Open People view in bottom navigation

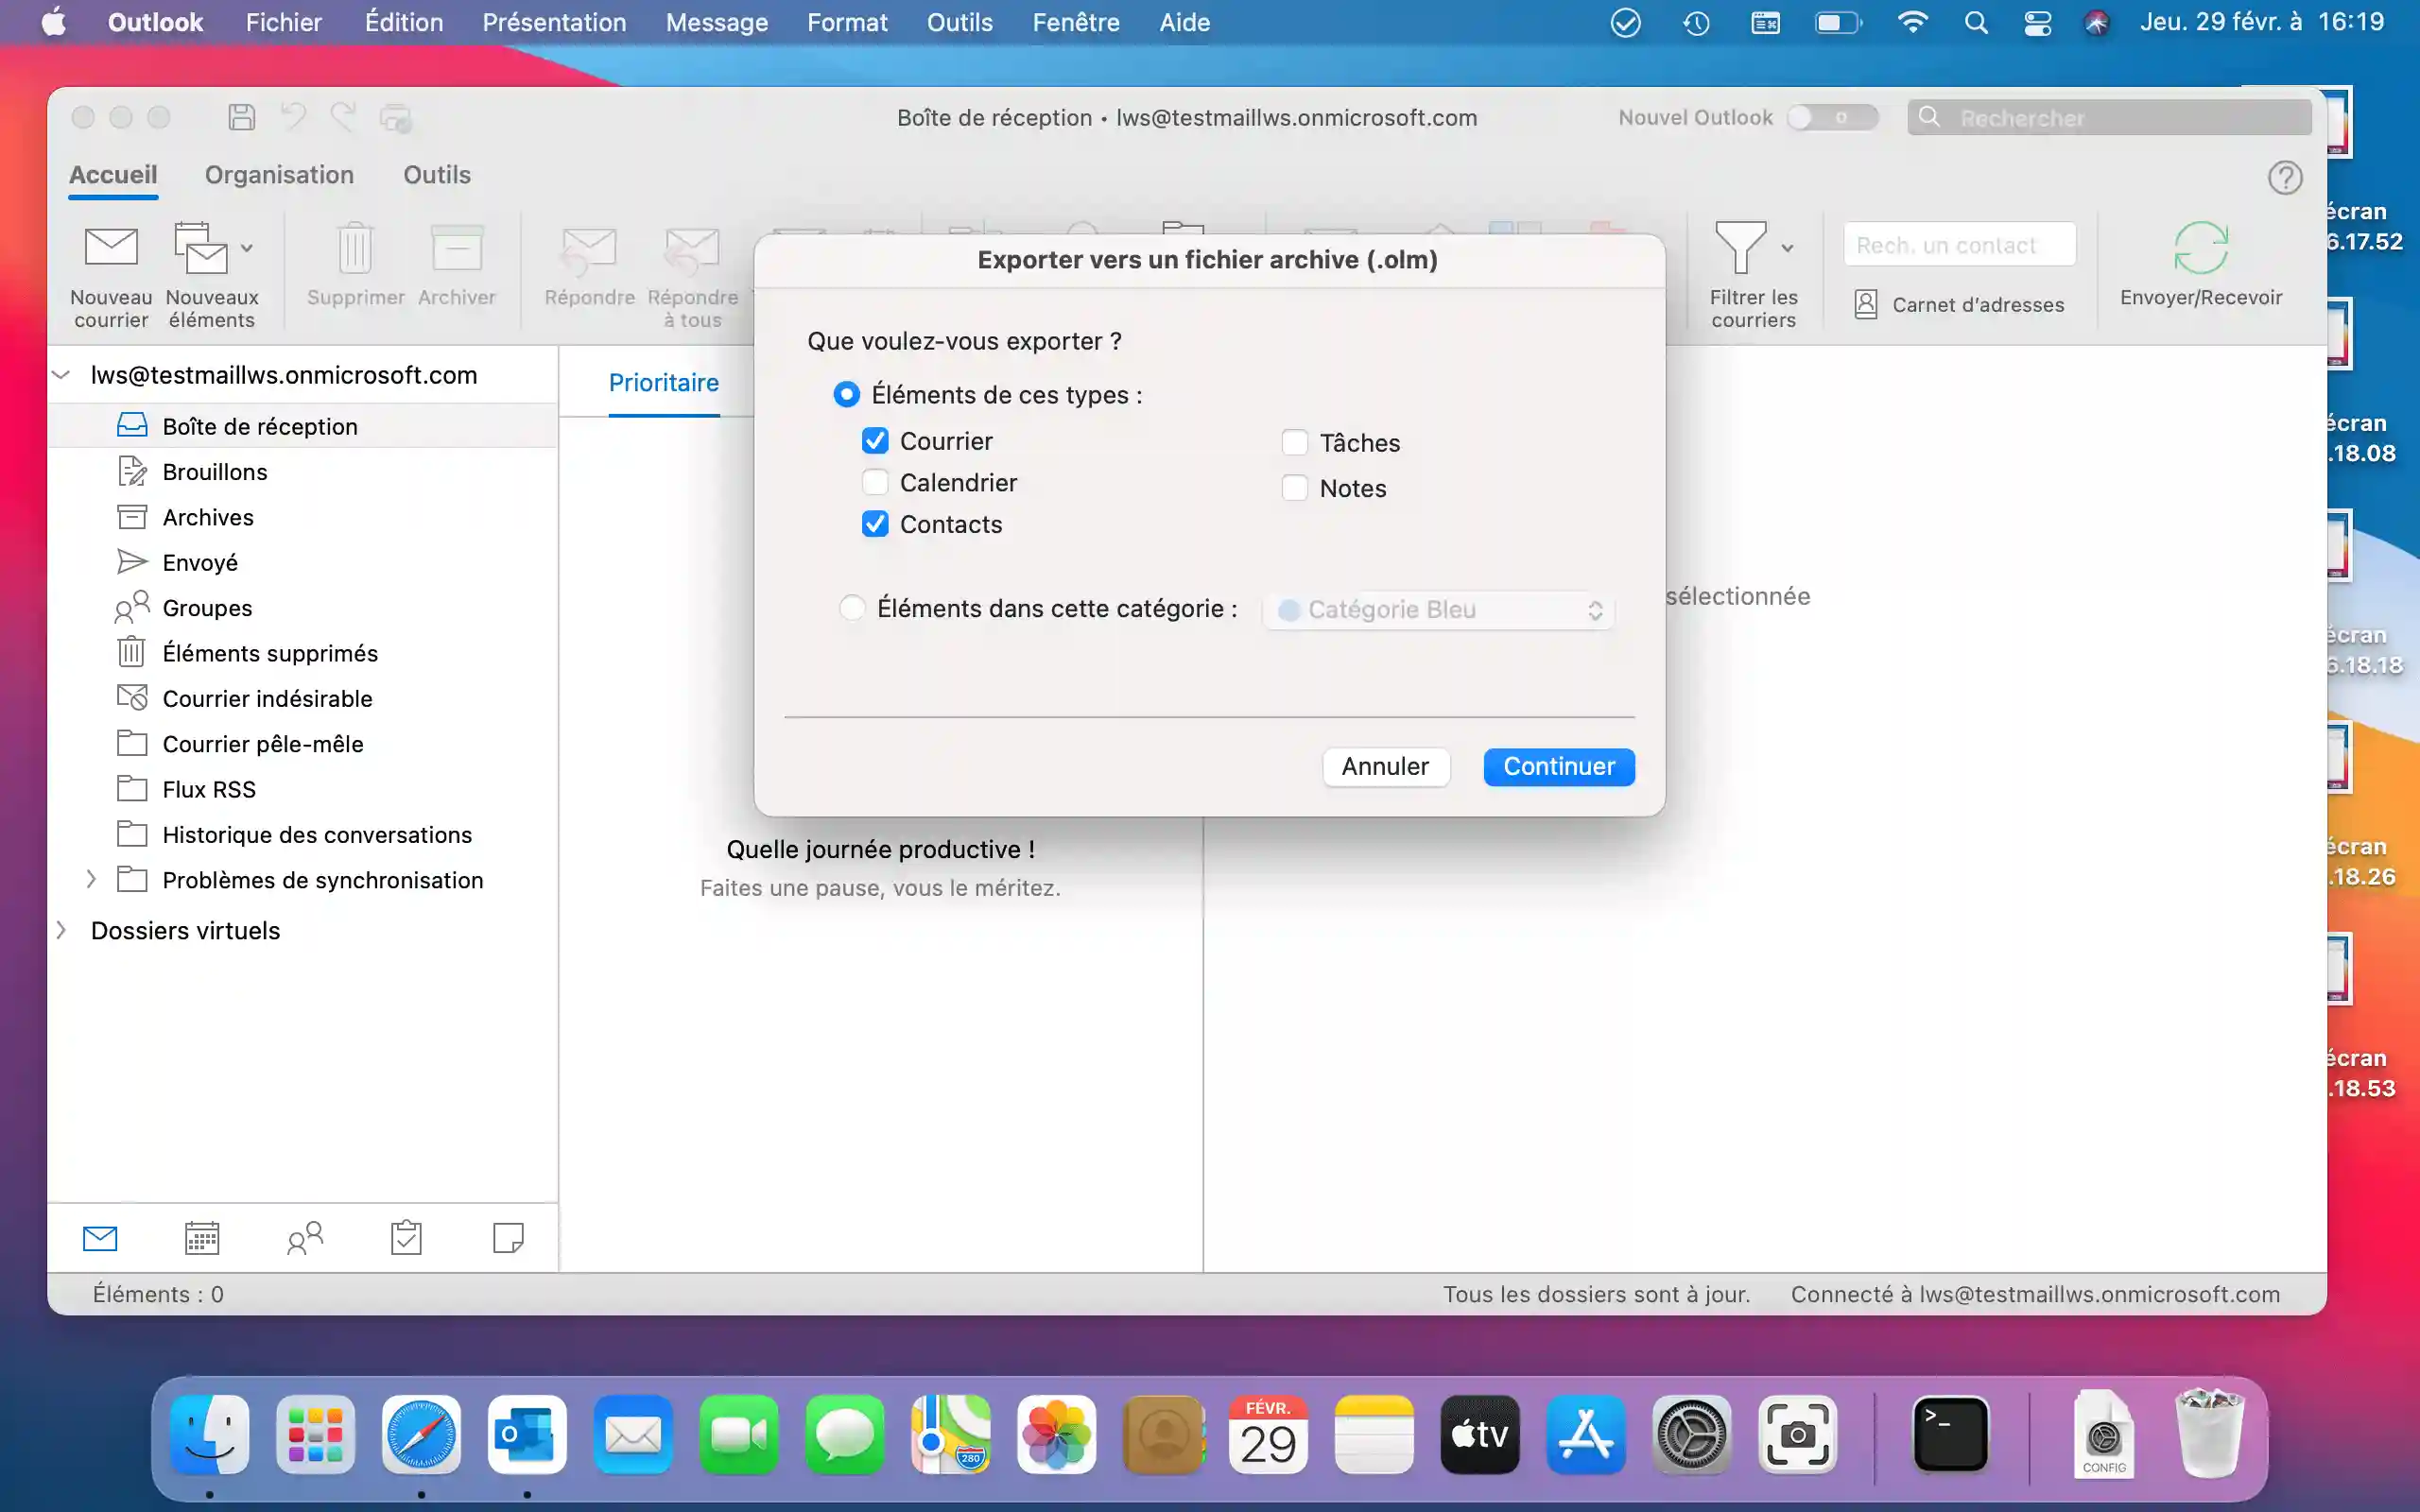(305, 1238)
